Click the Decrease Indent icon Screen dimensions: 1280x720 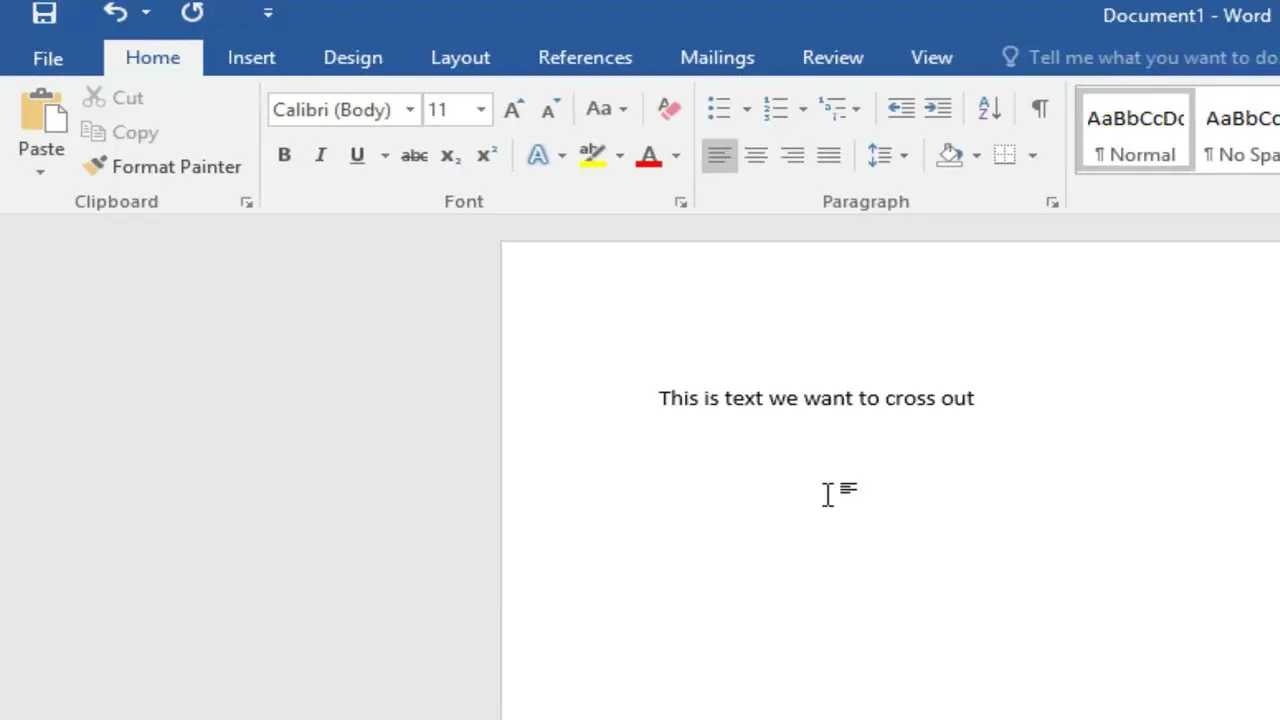pos(901,109)
